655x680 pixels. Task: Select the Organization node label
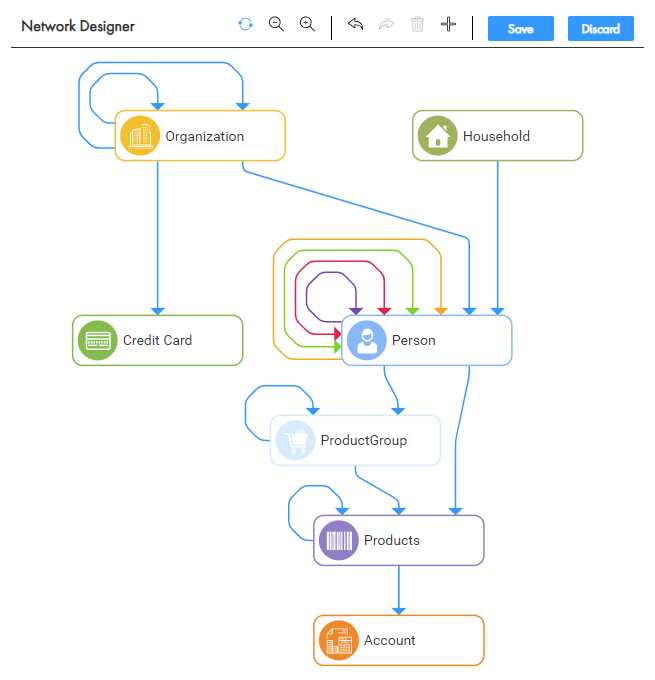point(205,137)
